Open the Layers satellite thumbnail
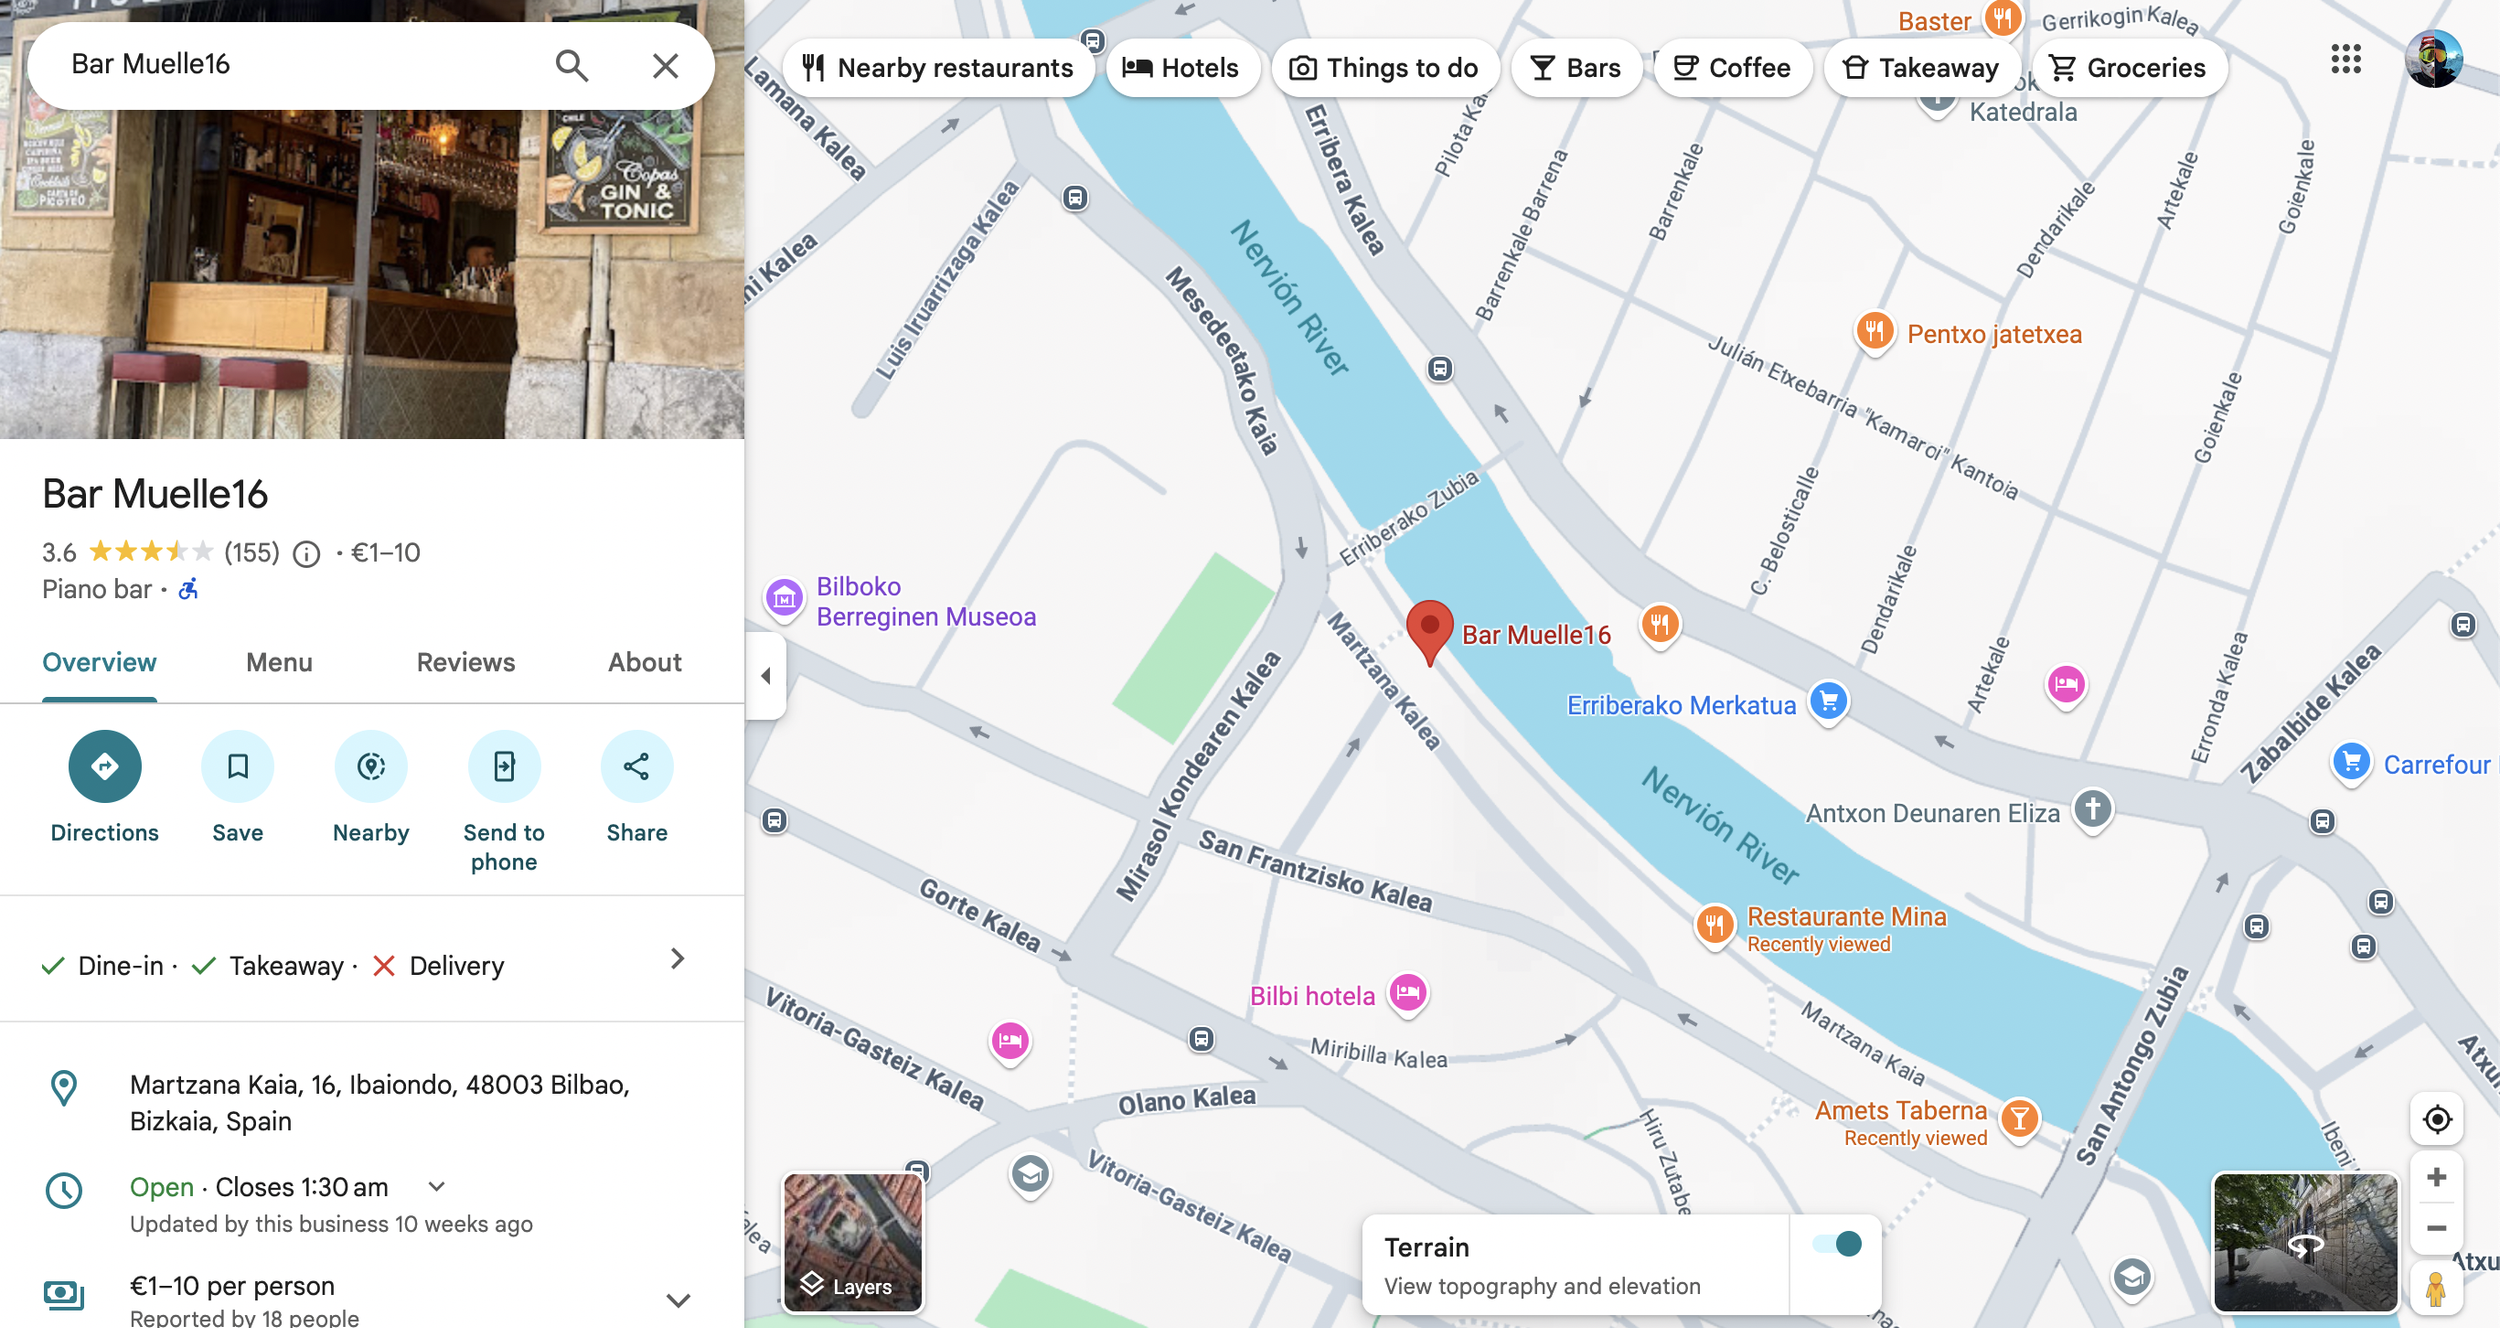The image size is (2500, 1328). click(852, 1242)
